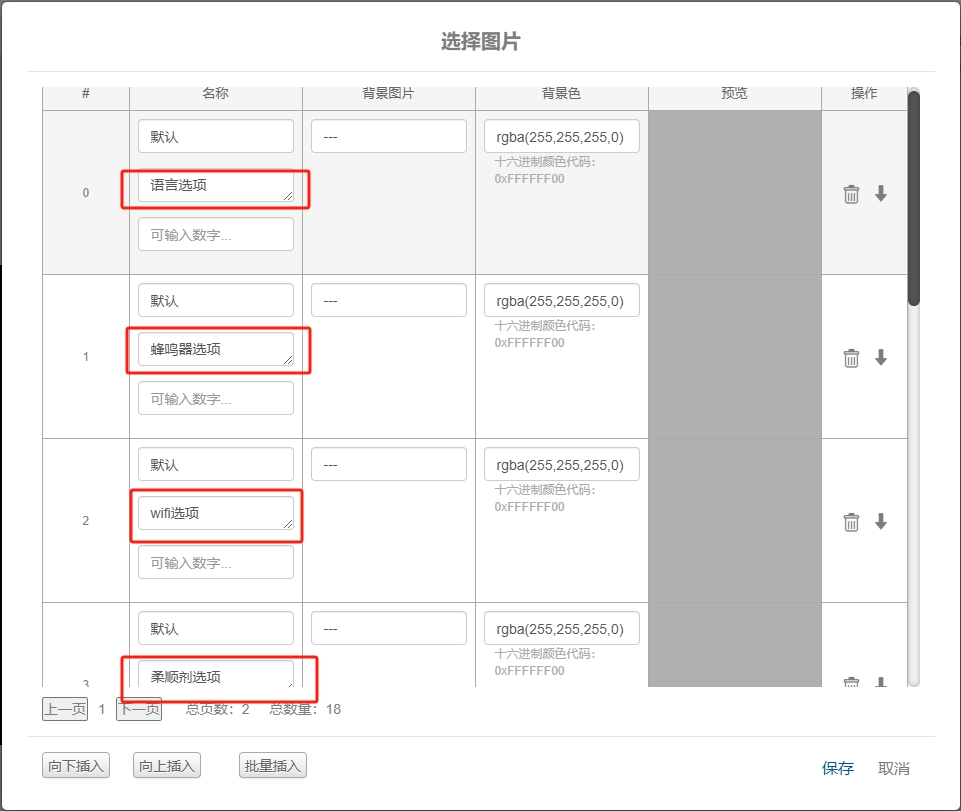Click the preview area of row 1
Viewport: 961px width, 811px height.
tap(734, 357)
